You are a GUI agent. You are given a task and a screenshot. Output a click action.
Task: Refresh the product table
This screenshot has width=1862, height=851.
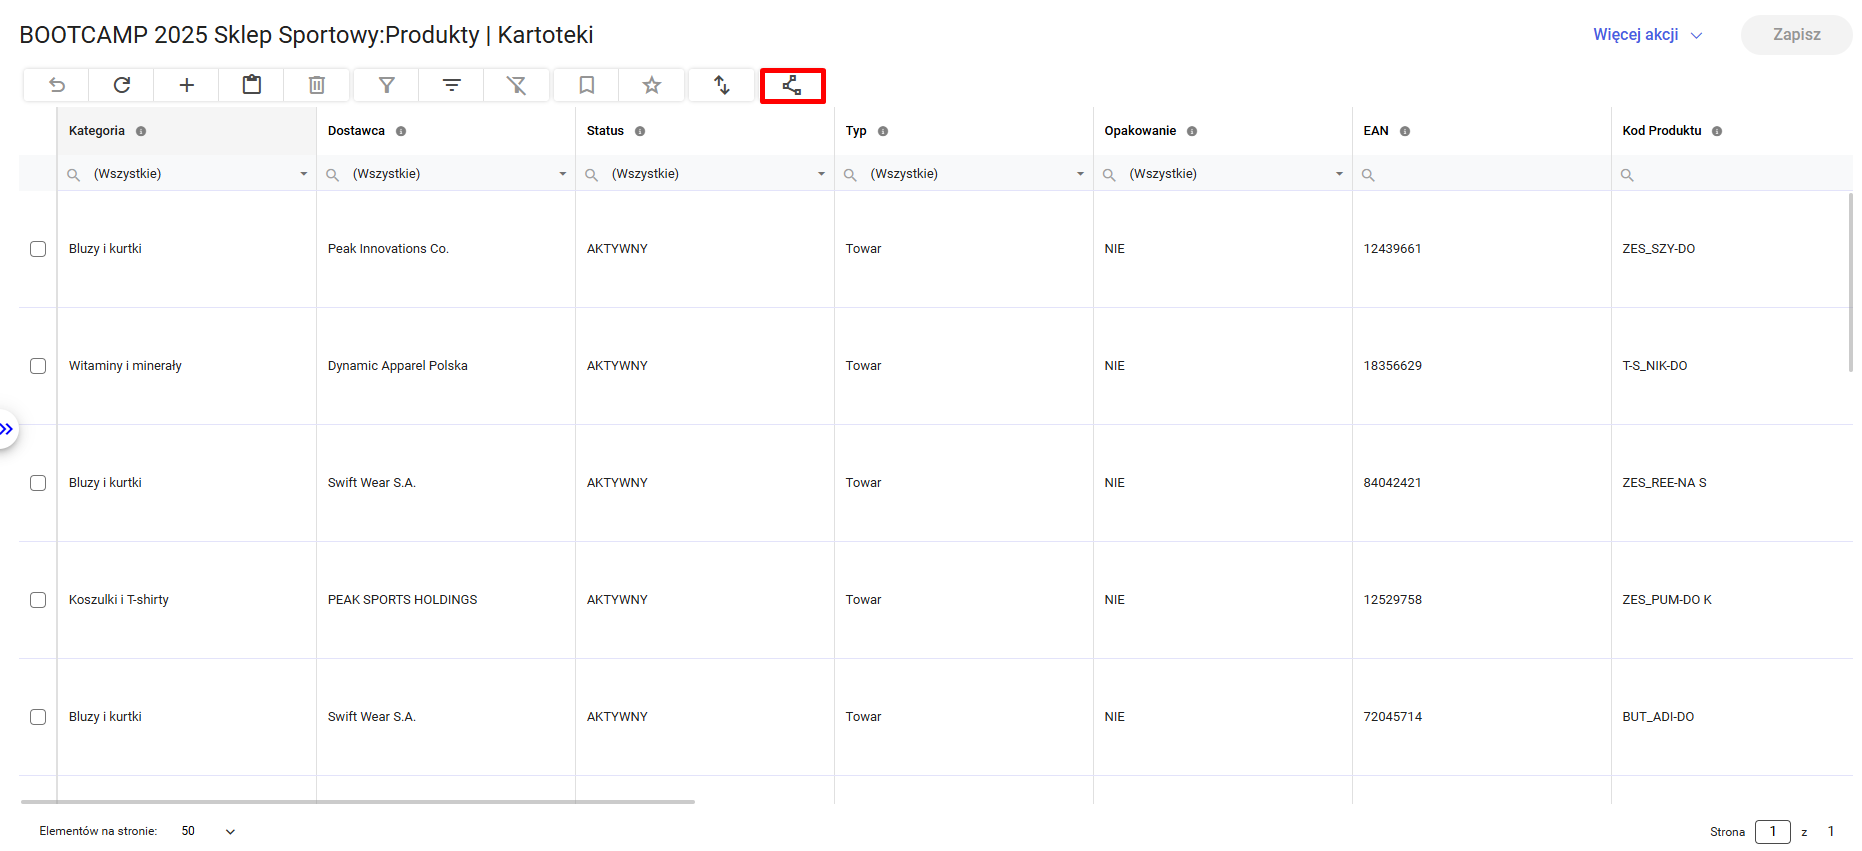[x=122, y=85]
